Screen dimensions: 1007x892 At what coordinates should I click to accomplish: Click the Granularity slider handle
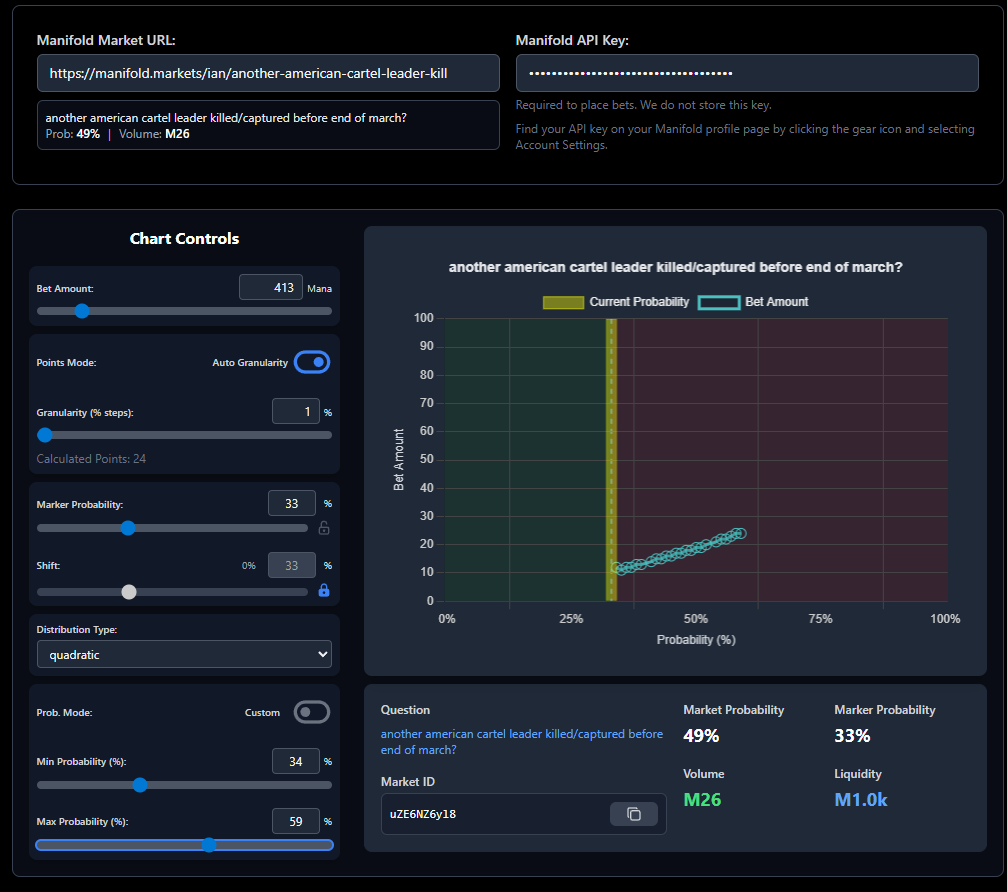[x=45, y=435]
